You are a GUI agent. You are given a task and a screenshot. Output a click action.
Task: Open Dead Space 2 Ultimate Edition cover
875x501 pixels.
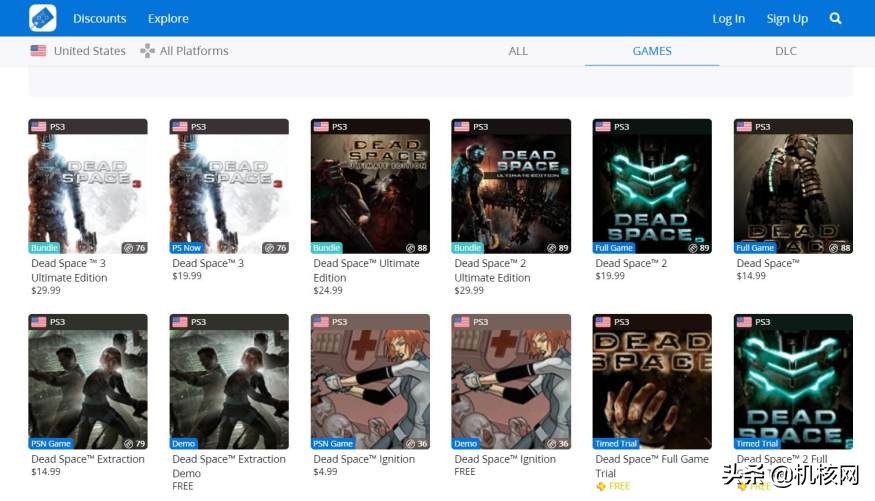pyautogui.click(x=511, y=186)
